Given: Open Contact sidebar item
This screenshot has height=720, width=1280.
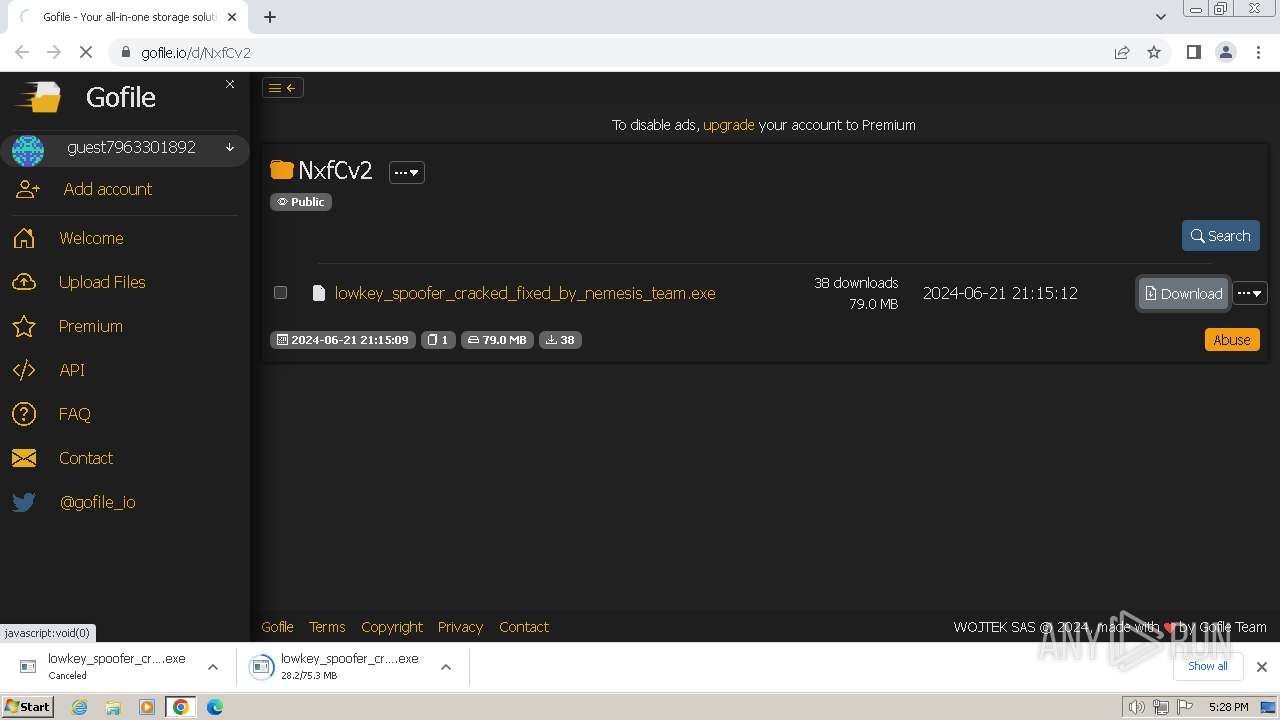Looking at the screenshot, I should click(86, 458).
